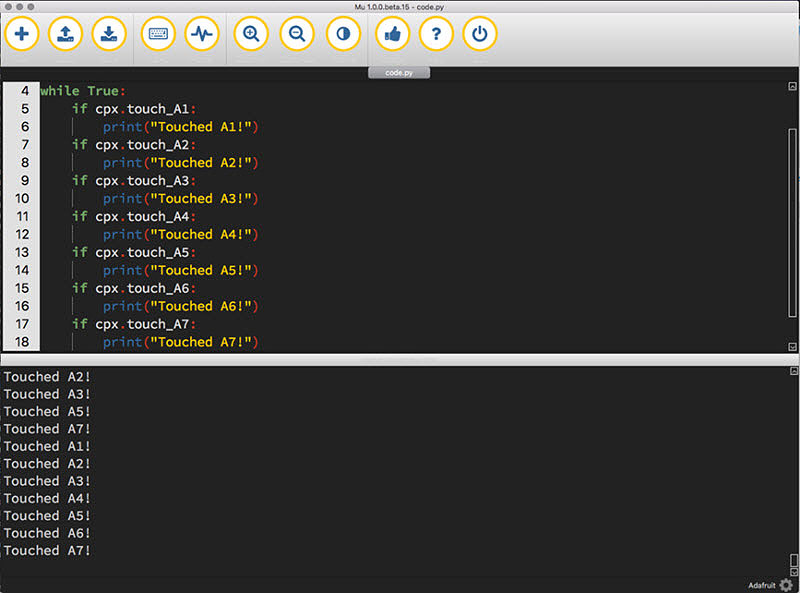Click line number 18 in the gutter

(22, 342)
